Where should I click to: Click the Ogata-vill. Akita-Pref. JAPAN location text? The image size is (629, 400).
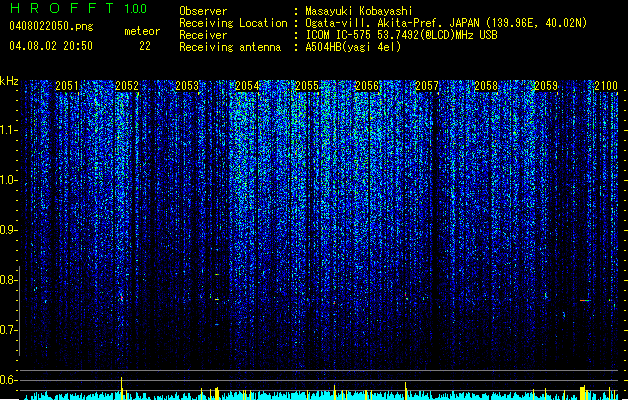(x=446, y=23)
